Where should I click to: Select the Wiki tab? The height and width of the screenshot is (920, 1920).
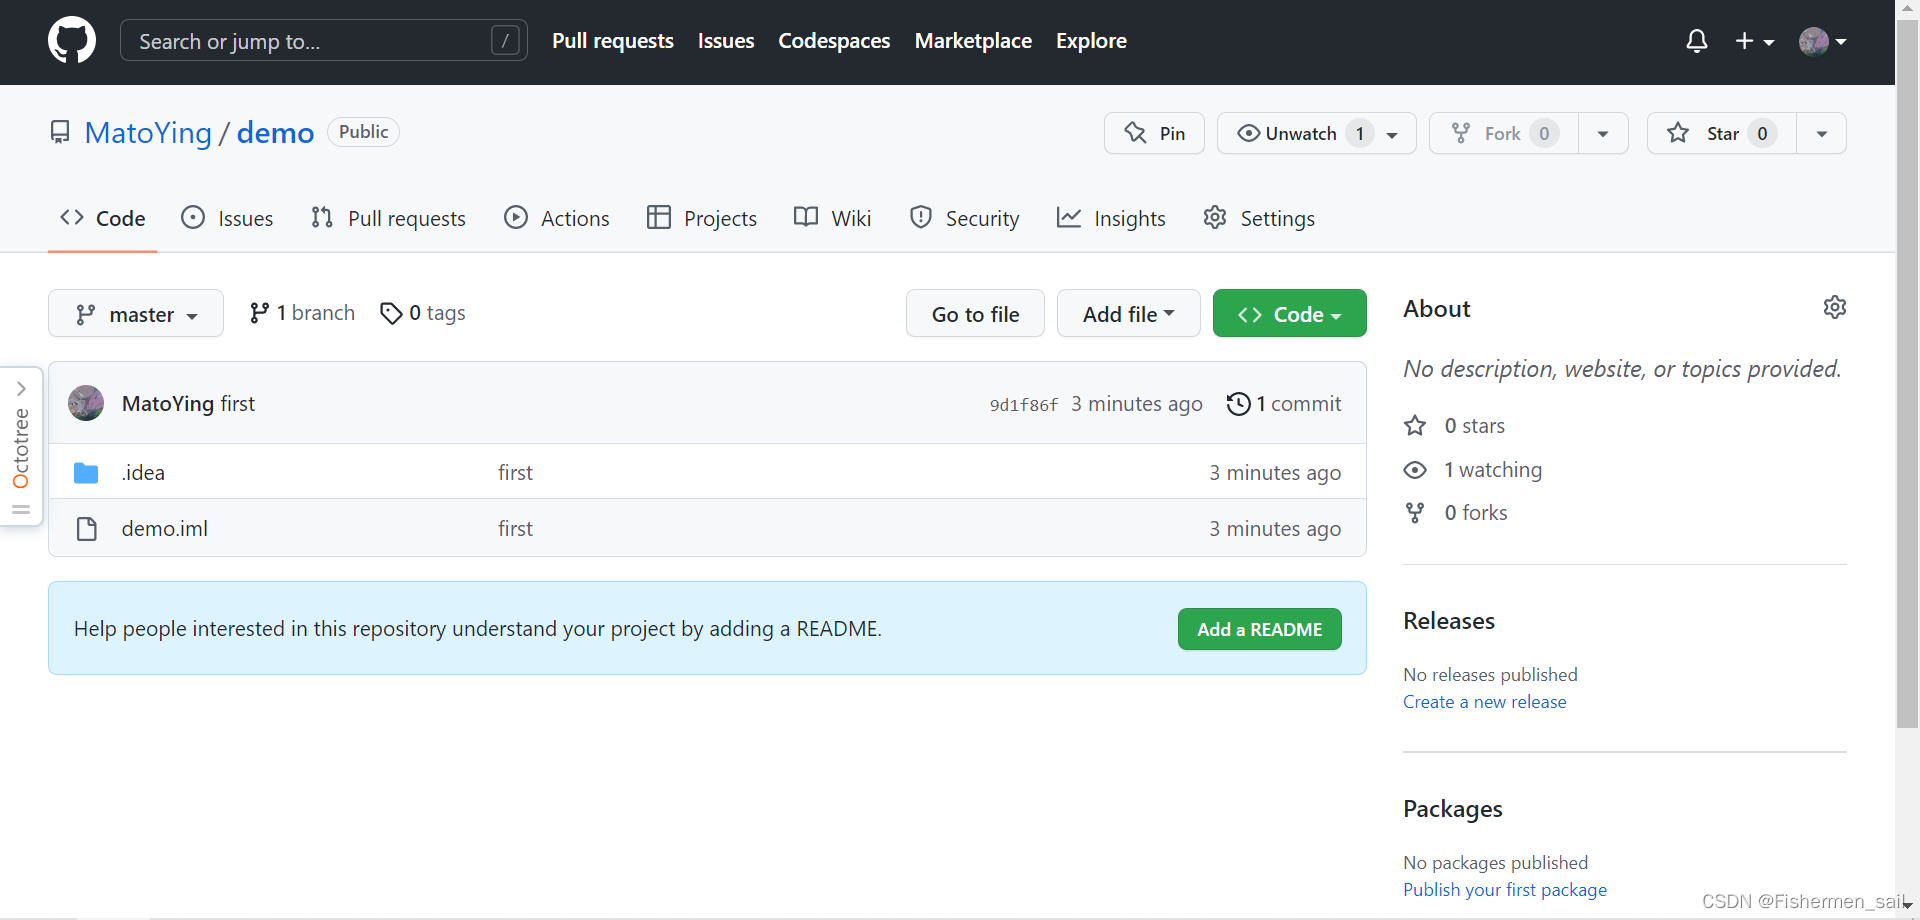point(832,218)
